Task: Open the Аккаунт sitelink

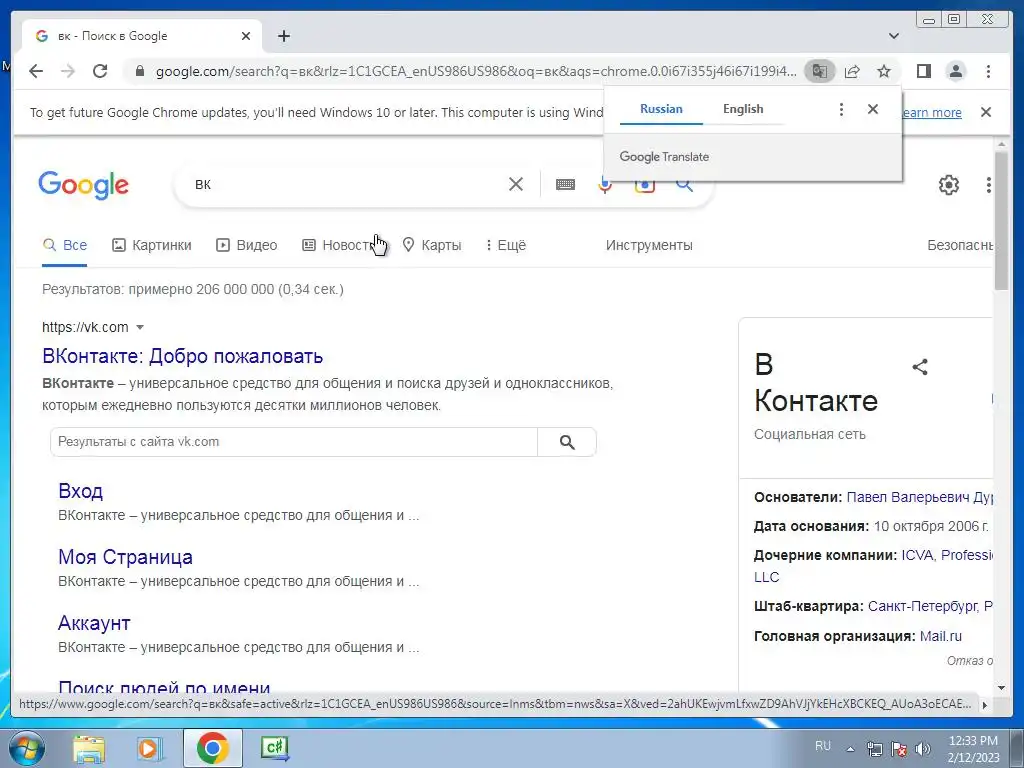Action: (x=94, y=623)
